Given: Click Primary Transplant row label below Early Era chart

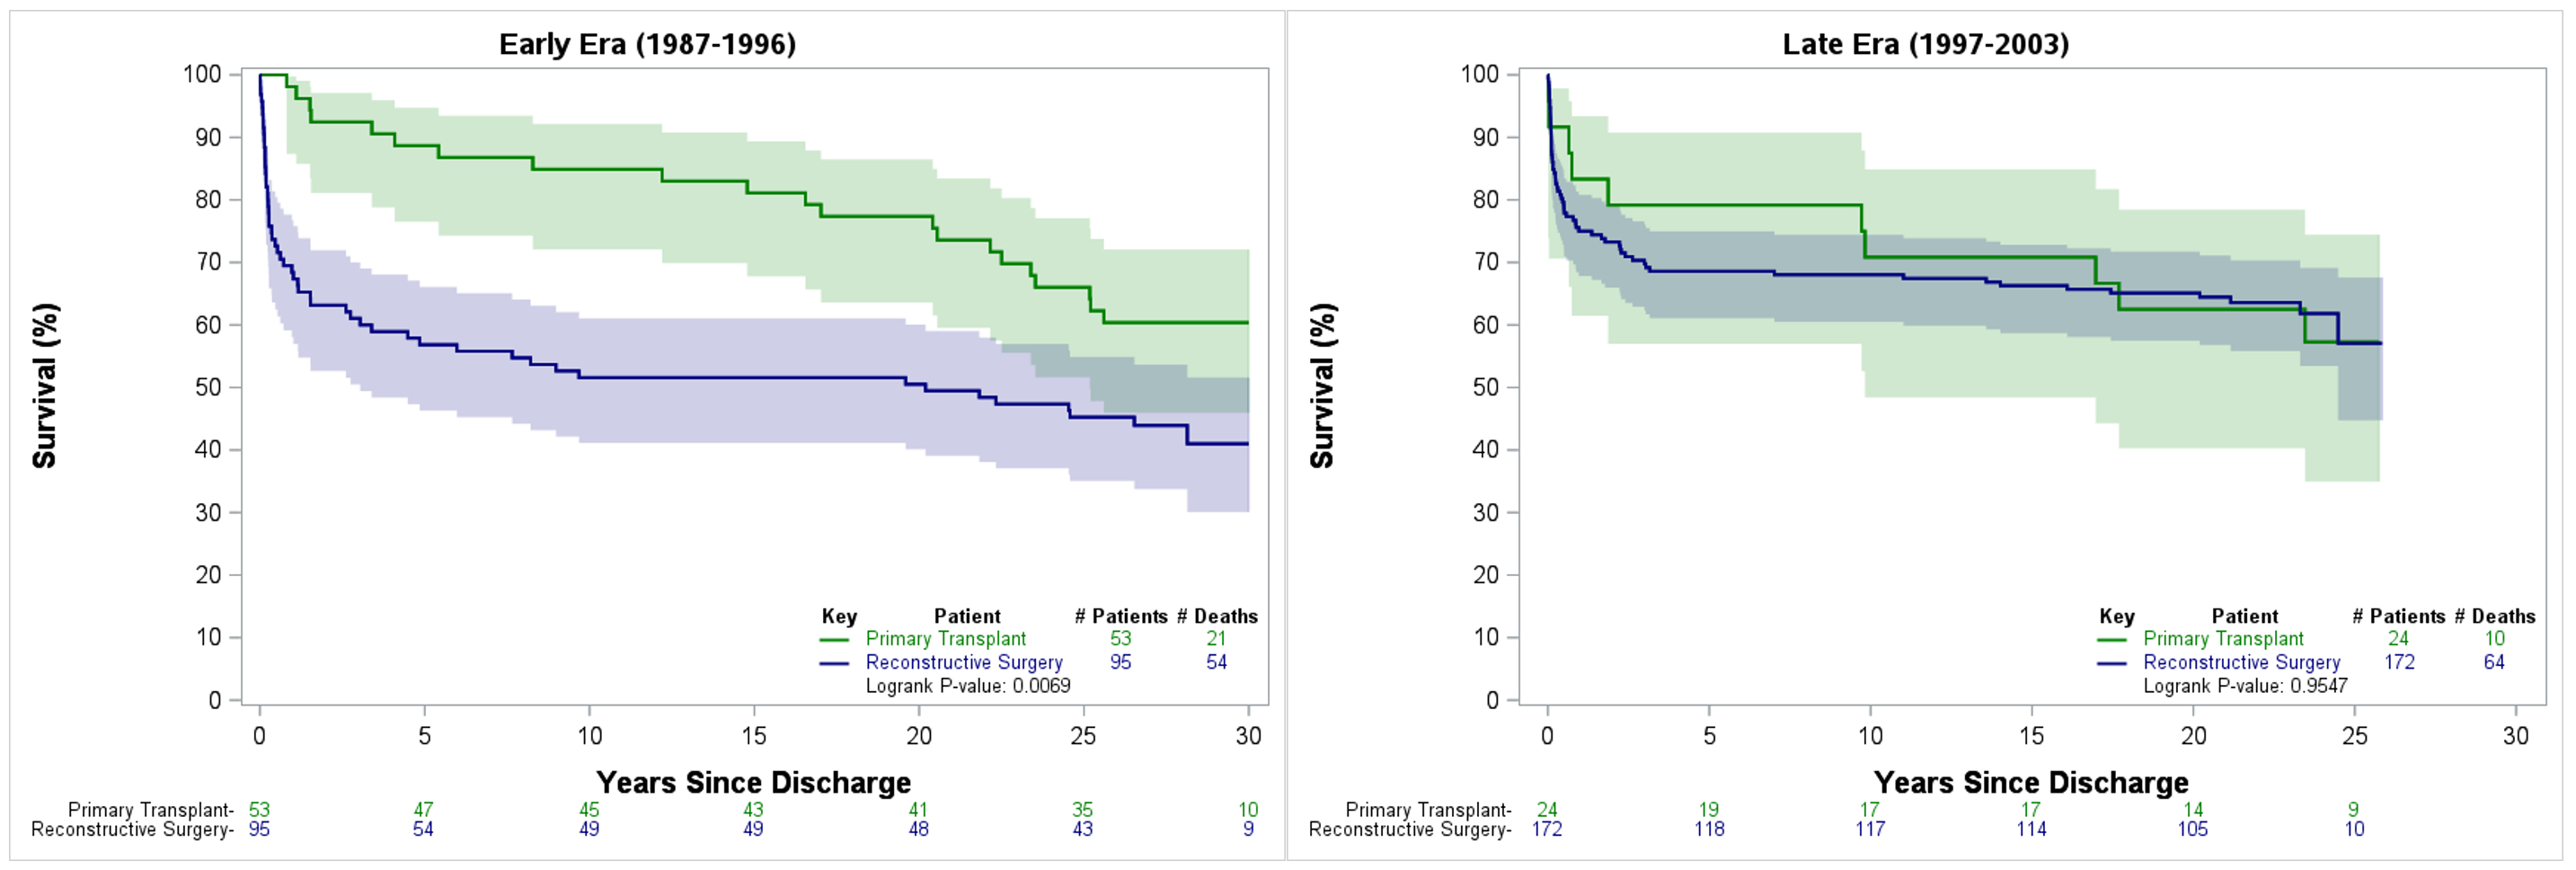Looking at the screenshot, I should [150, 809].
